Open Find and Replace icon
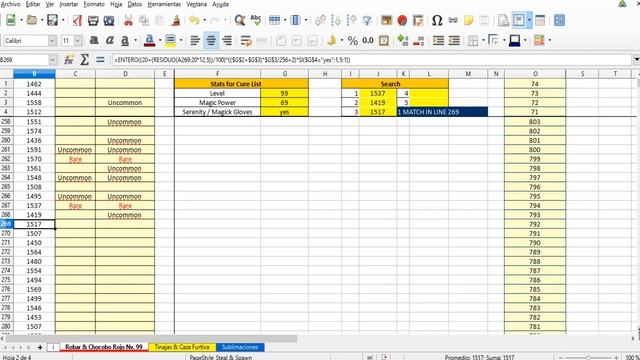 [240, 20]
